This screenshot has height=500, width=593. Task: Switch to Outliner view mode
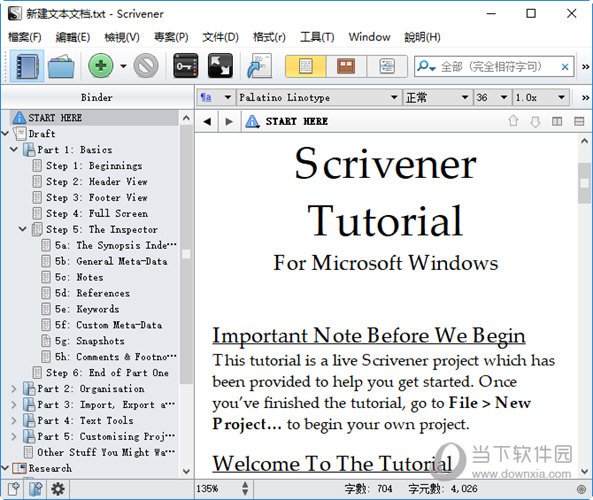pyautogui.click(x=387, y=66)
